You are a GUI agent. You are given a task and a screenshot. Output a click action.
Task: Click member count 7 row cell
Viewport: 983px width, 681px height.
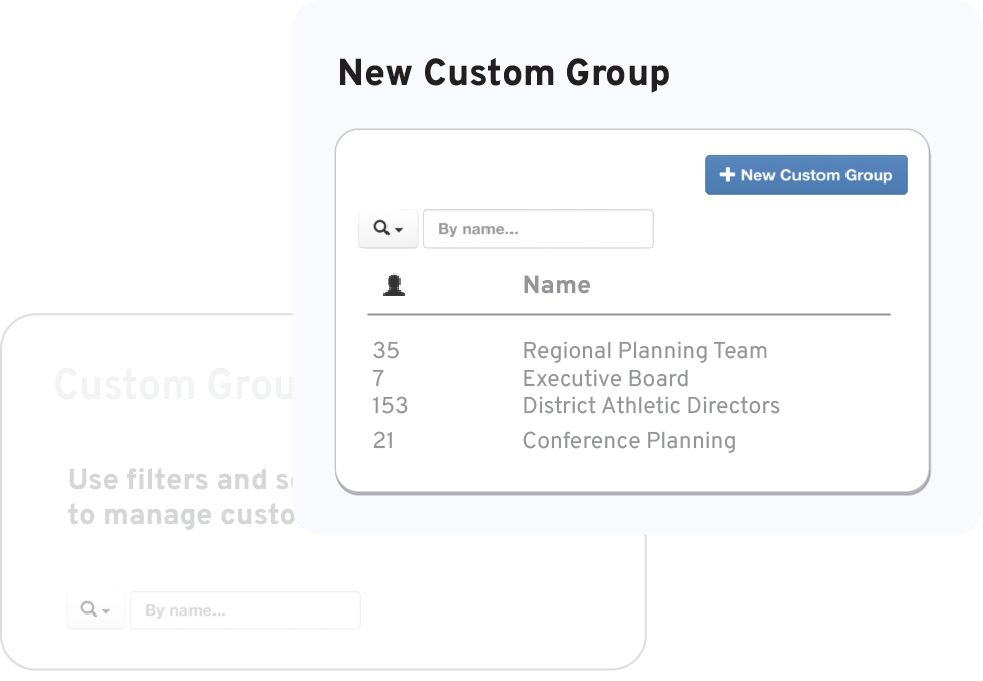pos(378,378)
